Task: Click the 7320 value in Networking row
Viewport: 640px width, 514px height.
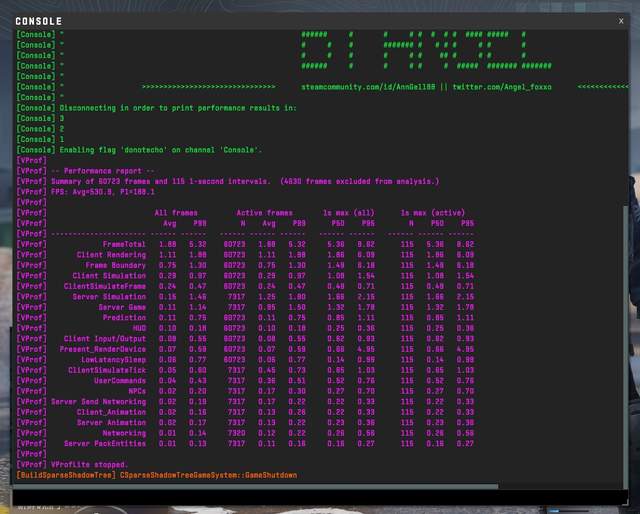Action: tap(236, 433)
